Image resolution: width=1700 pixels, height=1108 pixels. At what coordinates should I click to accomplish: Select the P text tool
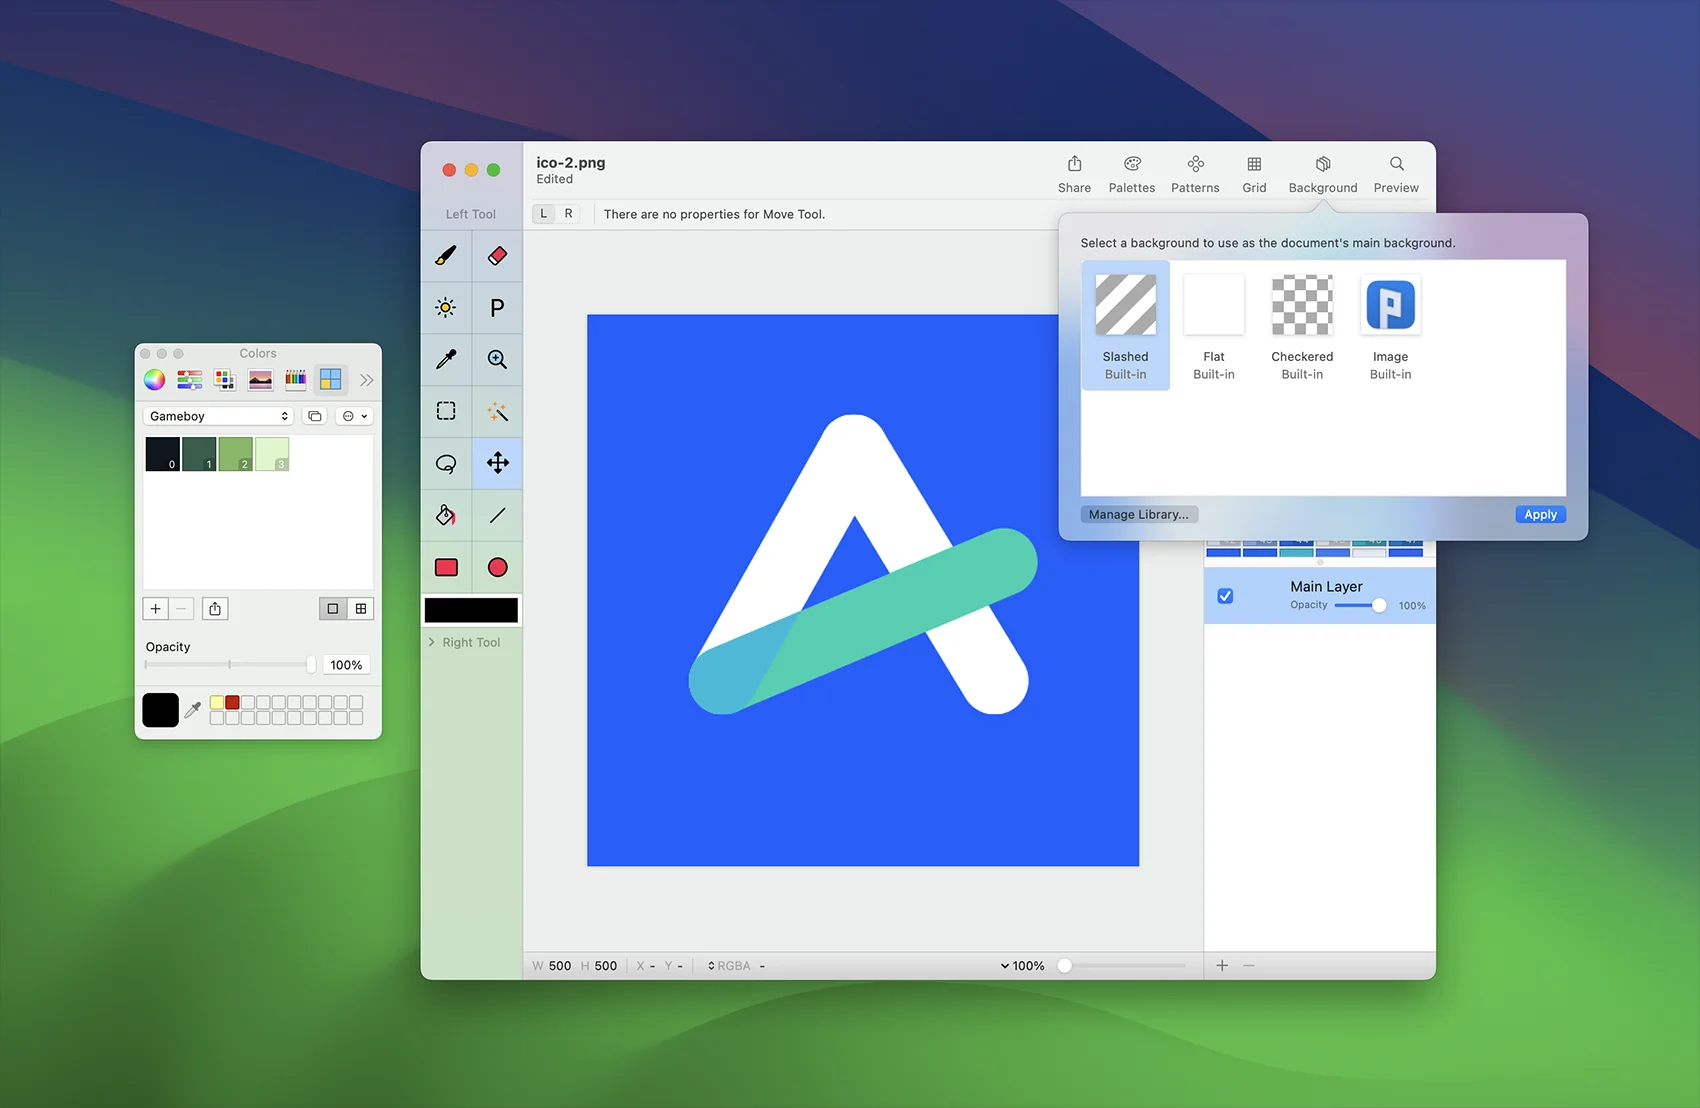pos(497,307)
